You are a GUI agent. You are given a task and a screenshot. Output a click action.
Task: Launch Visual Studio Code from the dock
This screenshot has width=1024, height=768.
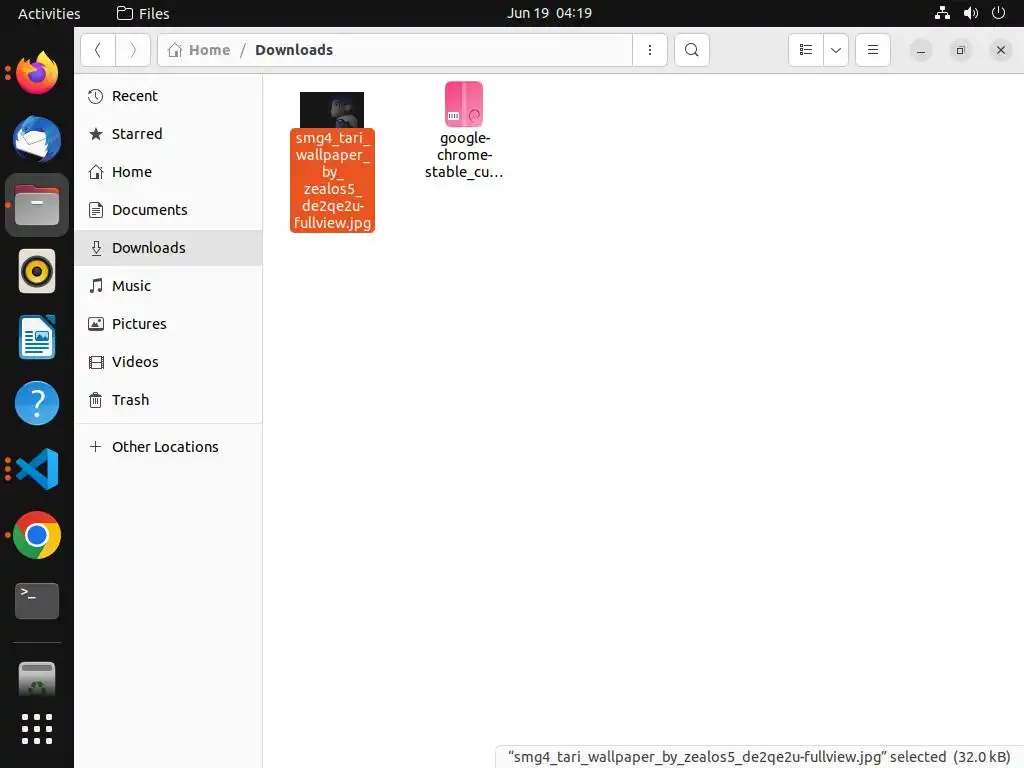point(37,469)
